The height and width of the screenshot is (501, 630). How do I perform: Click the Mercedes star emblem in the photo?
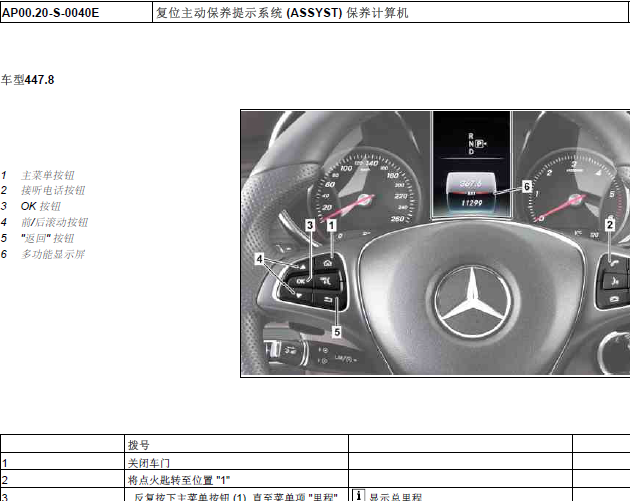[473, 301]
